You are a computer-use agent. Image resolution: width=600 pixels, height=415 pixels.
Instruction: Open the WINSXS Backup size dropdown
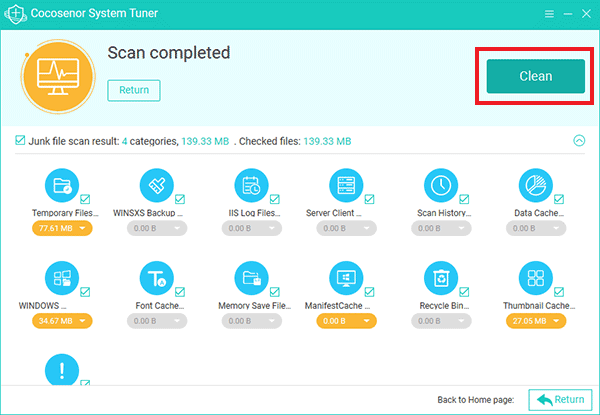coord(157,228)
